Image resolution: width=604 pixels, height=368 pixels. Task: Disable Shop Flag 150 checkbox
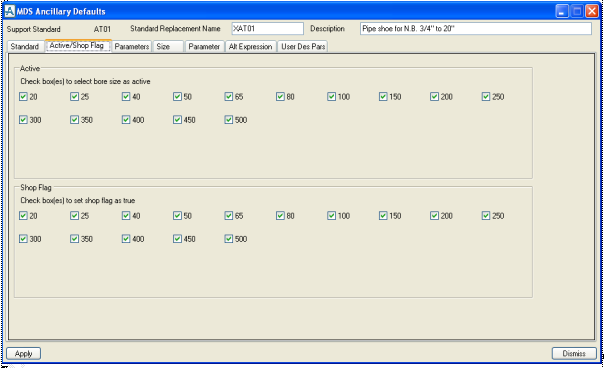[x=383, y=215]
